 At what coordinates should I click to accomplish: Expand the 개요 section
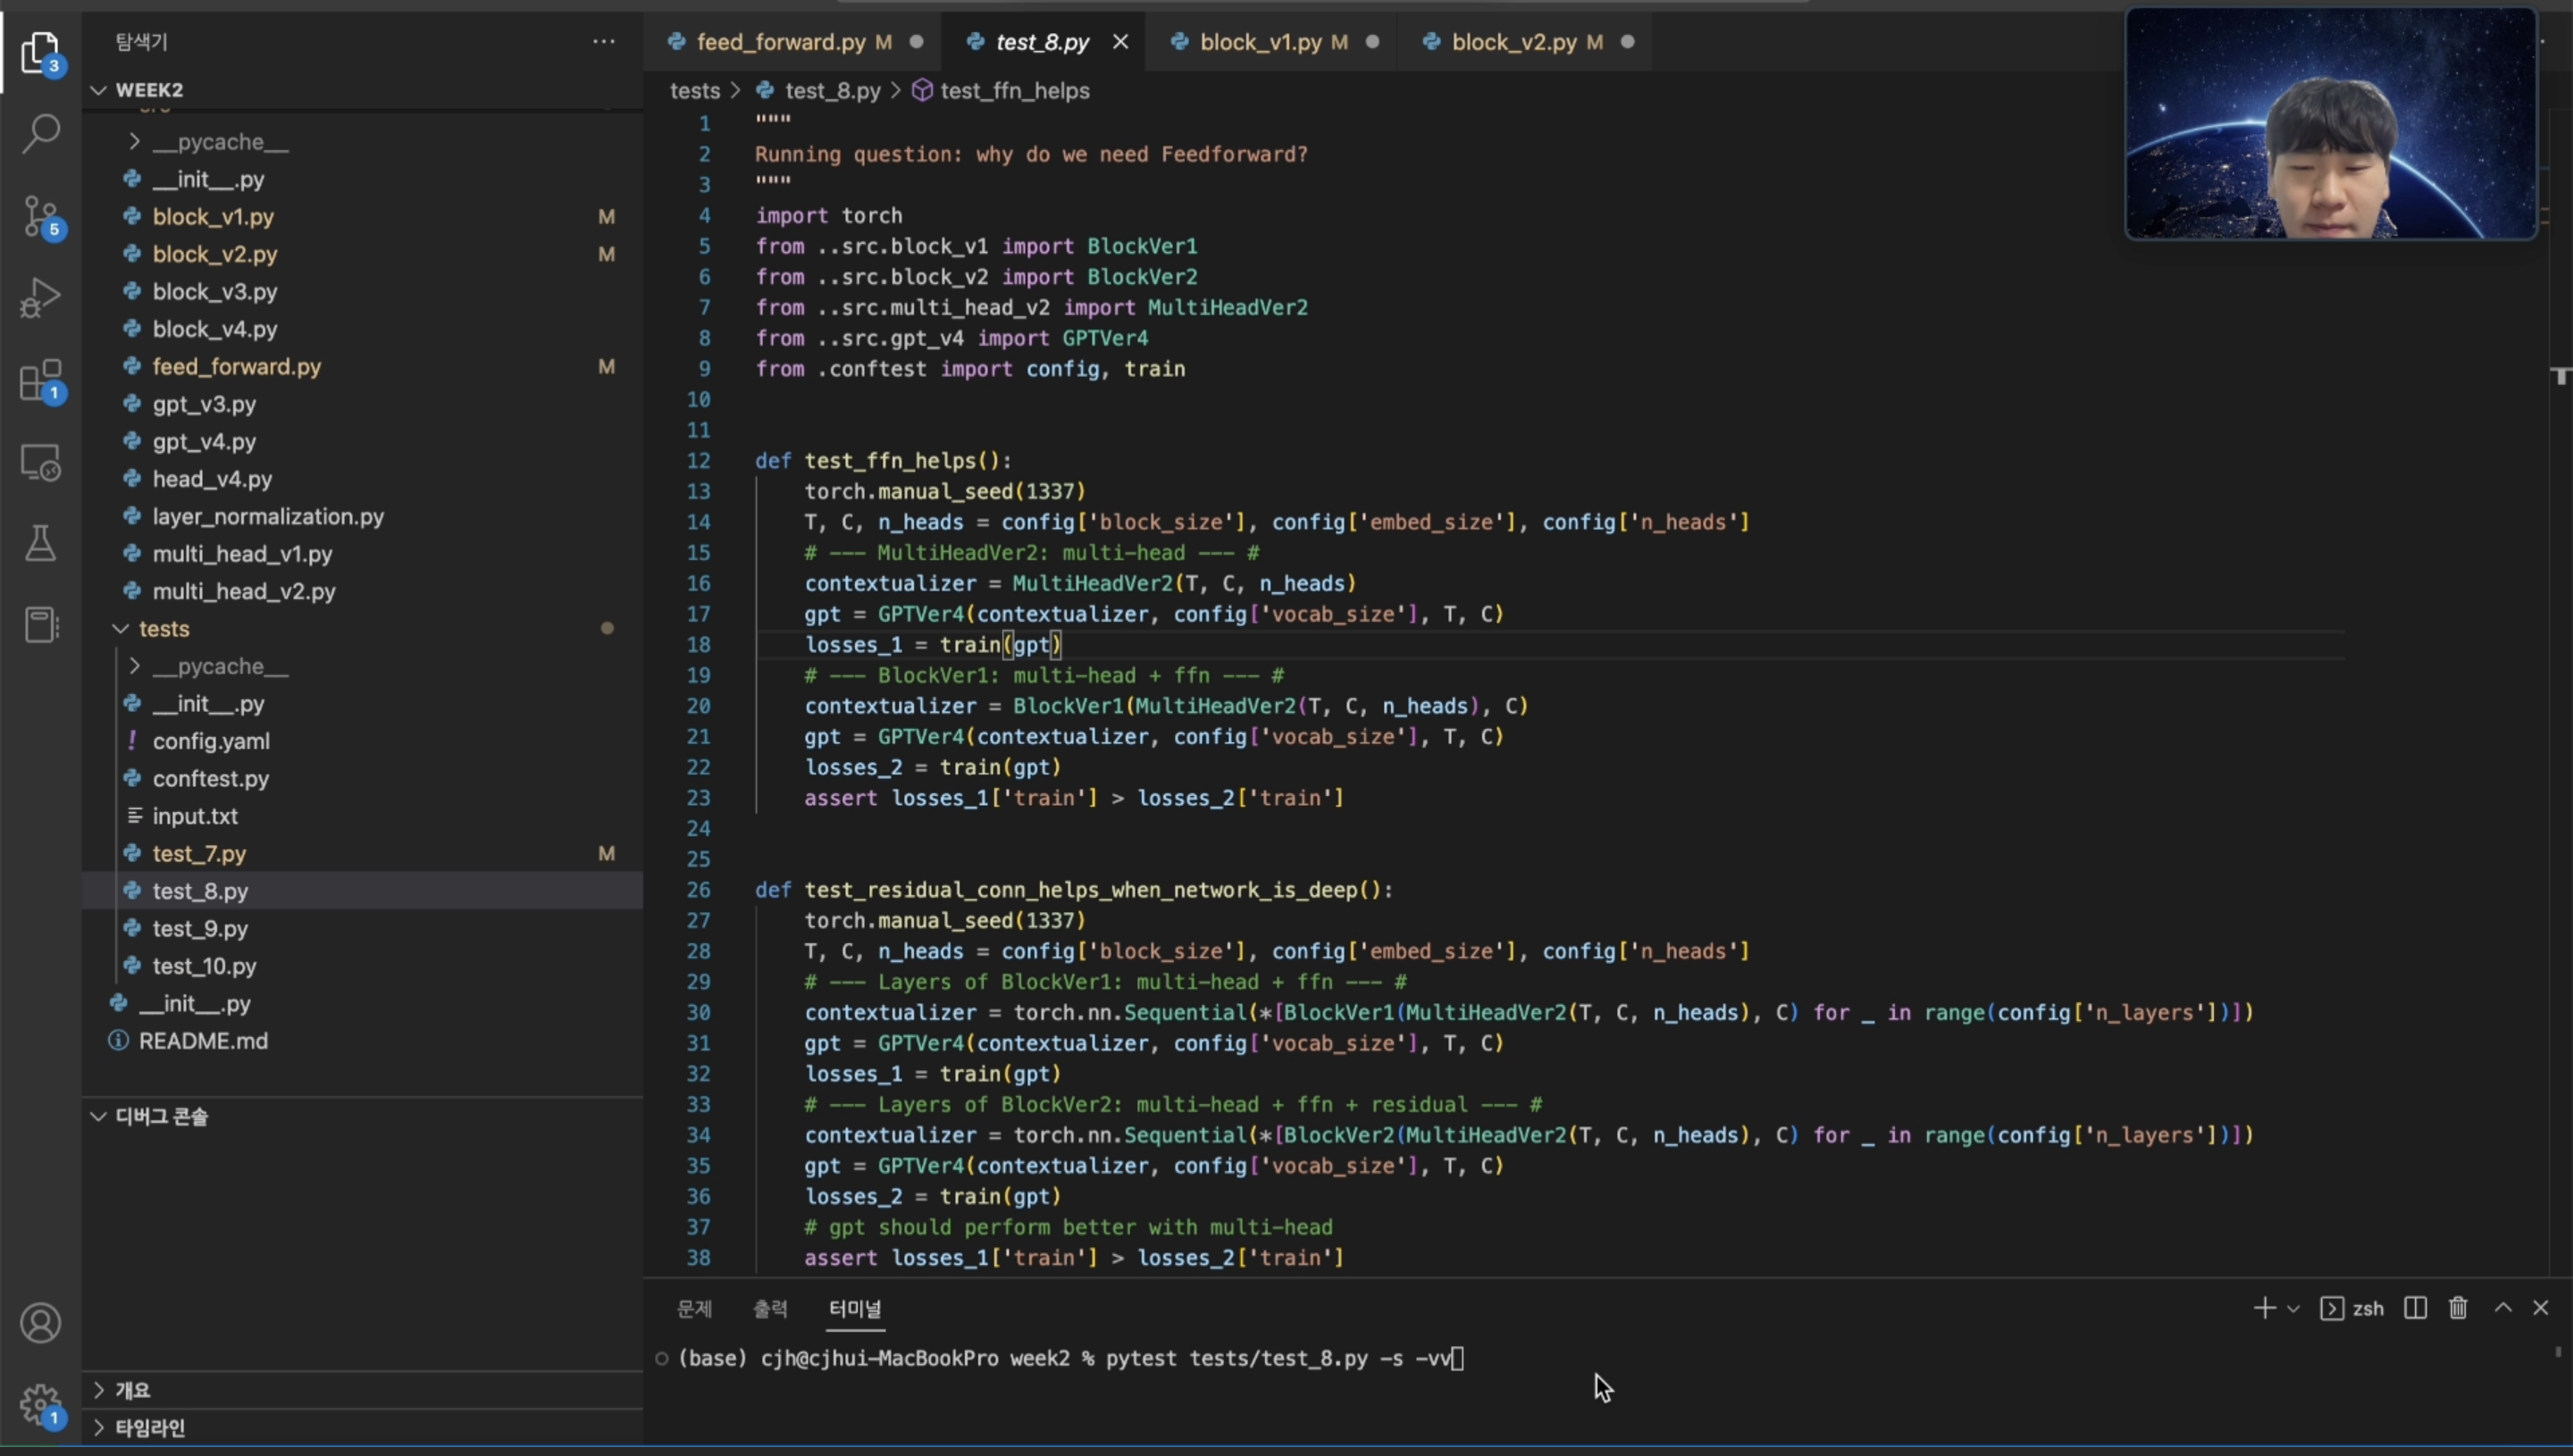click(362, 1390)
